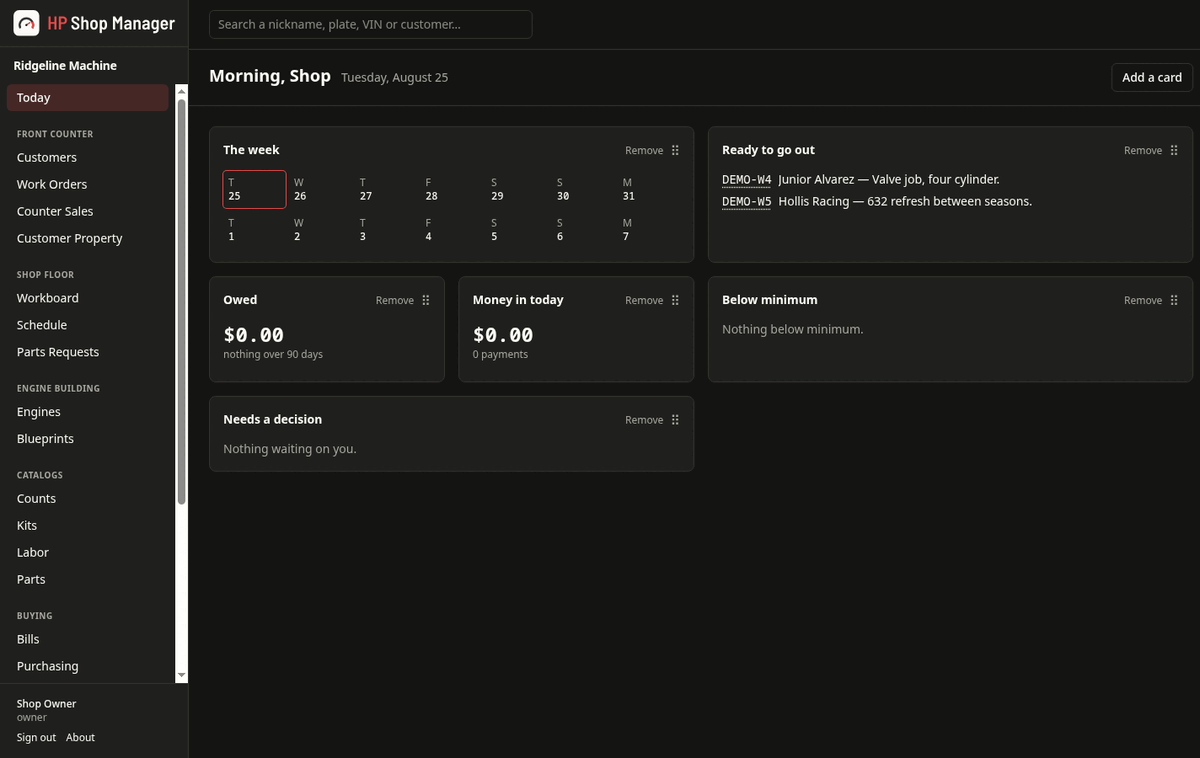Open Counter Sales in the sidebar

[87, 212]
